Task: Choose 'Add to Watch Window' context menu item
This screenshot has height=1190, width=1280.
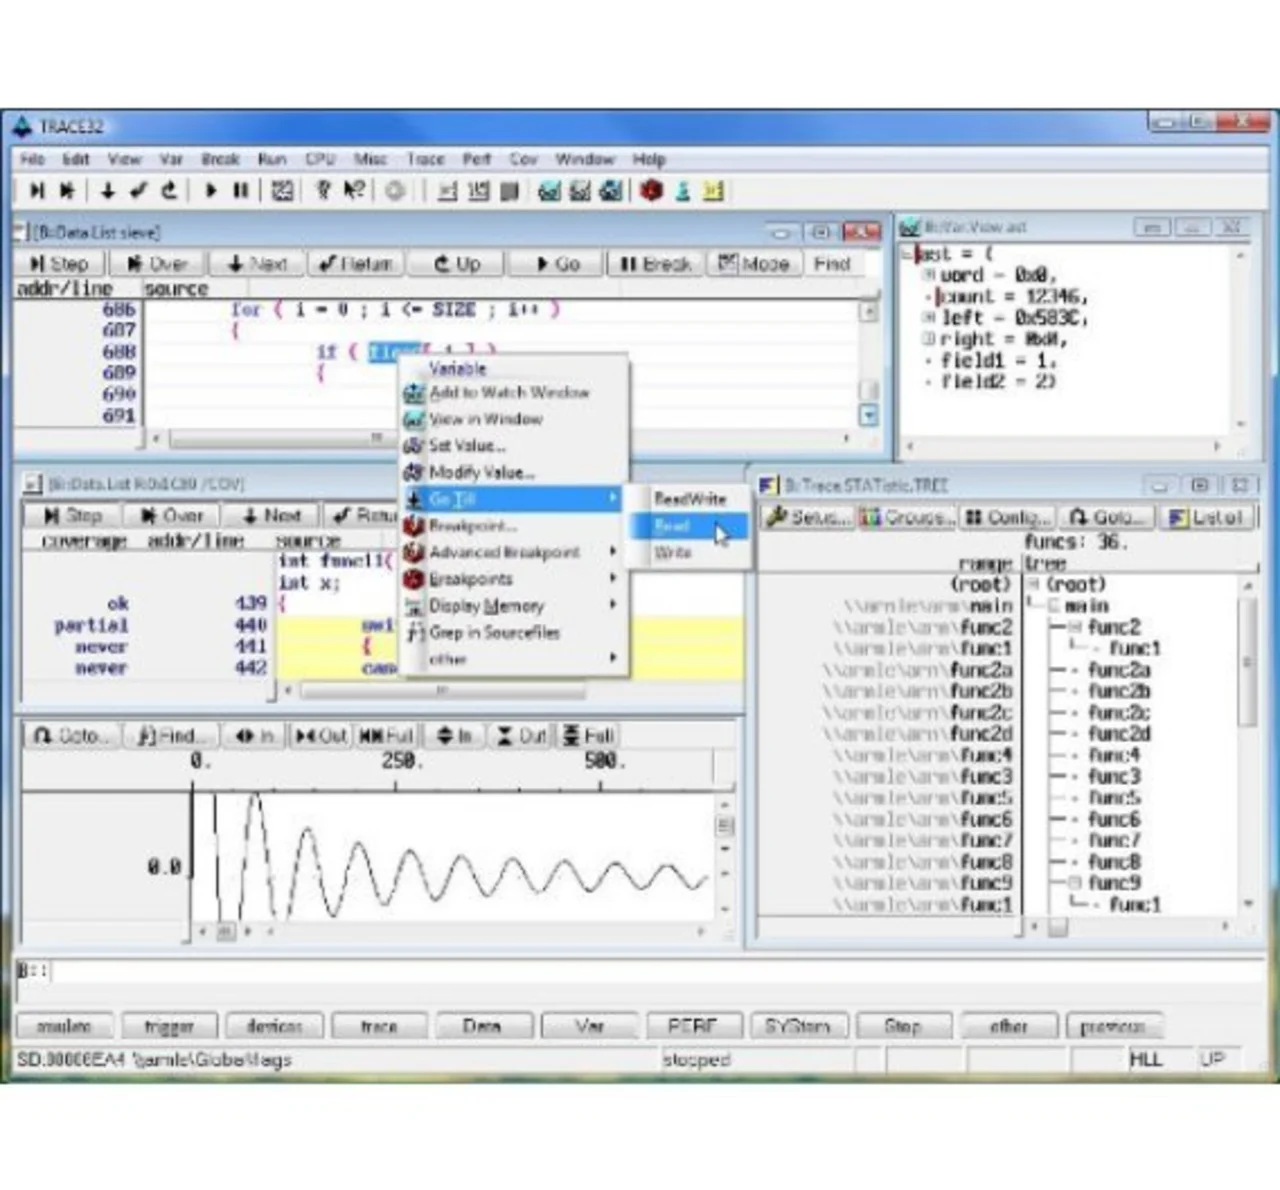Action: [x=508, y=393]
